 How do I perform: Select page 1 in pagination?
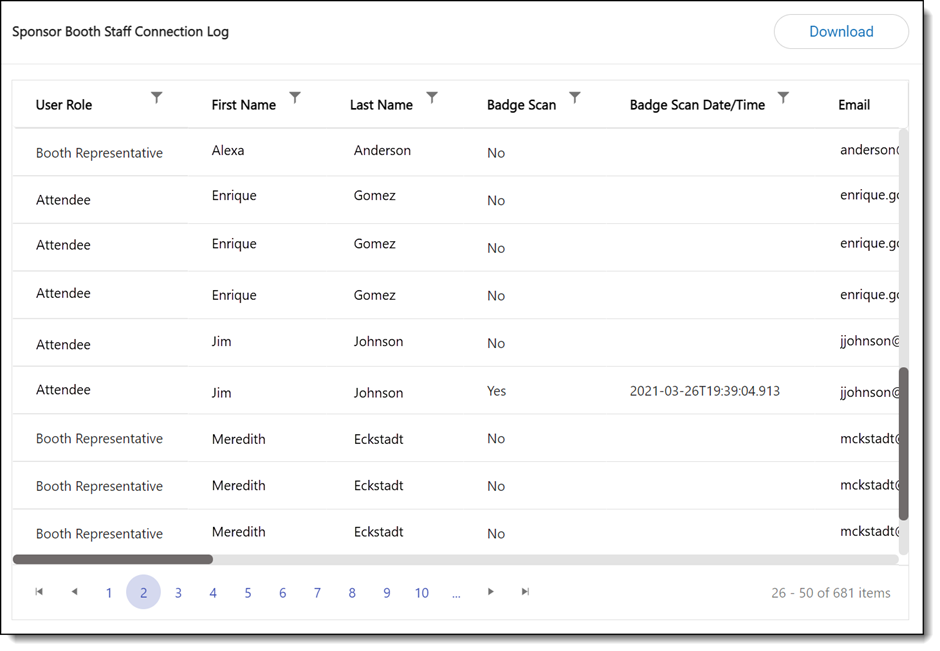coord(109,593)
